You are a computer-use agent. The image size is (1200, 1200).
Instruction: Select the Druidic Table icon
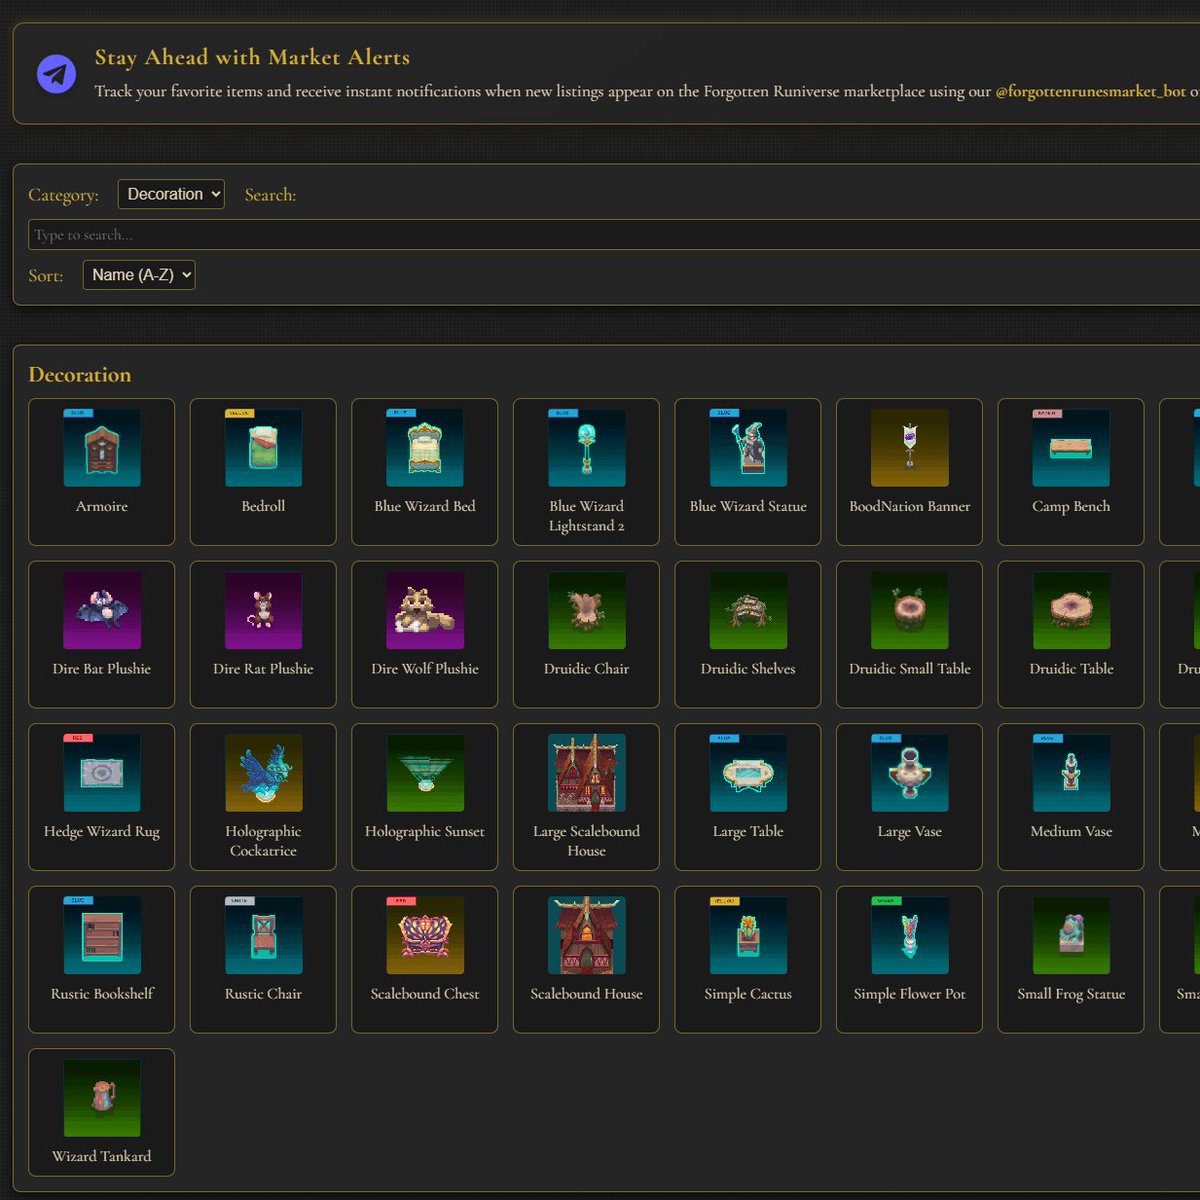1071,610
